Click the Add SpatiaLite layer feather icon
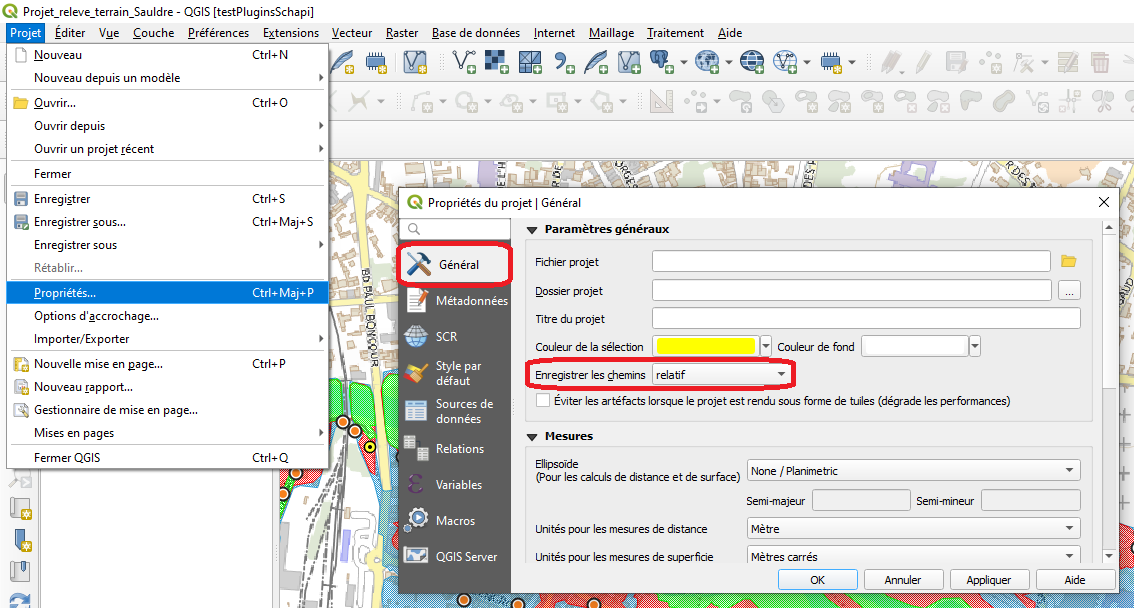Image resolution: width=1134 pixels, height=608 pixels. (597, 62)
